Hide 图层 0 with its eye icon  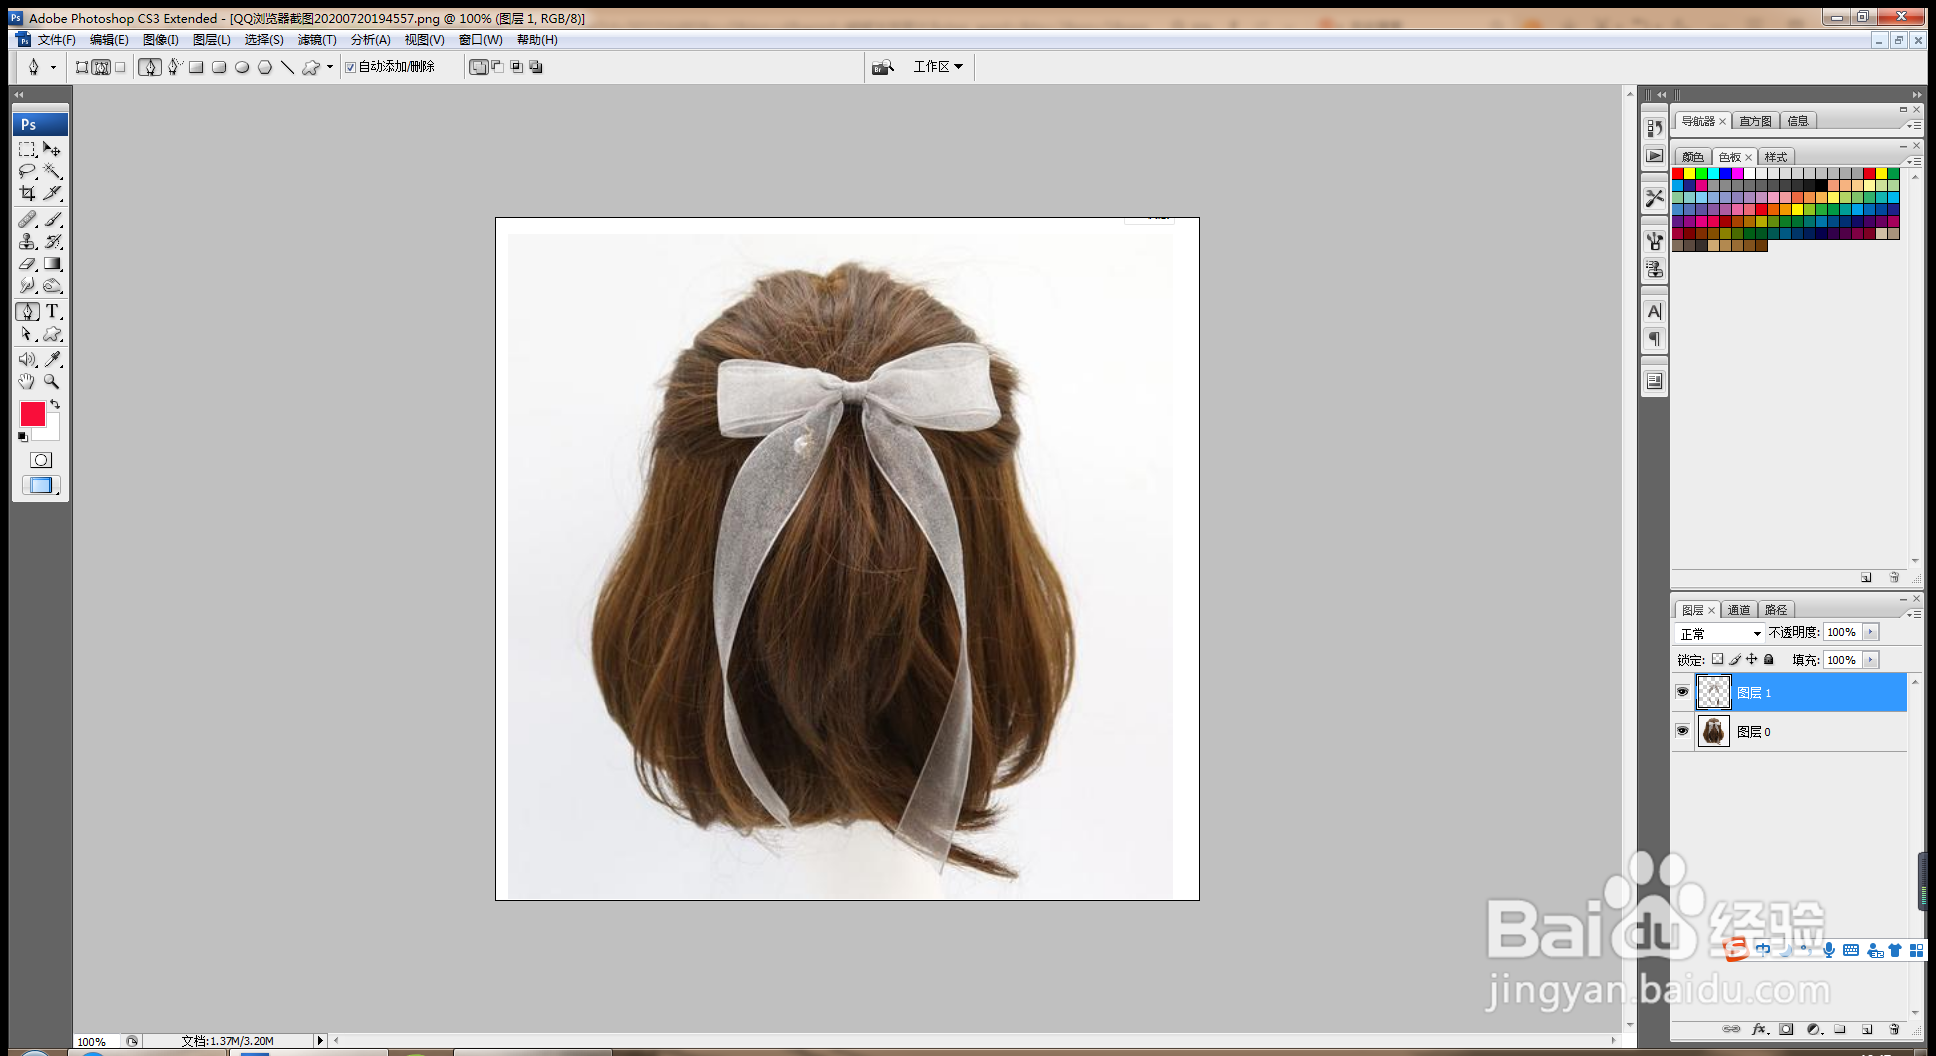pyautogui.click(x=1682, y=731)
